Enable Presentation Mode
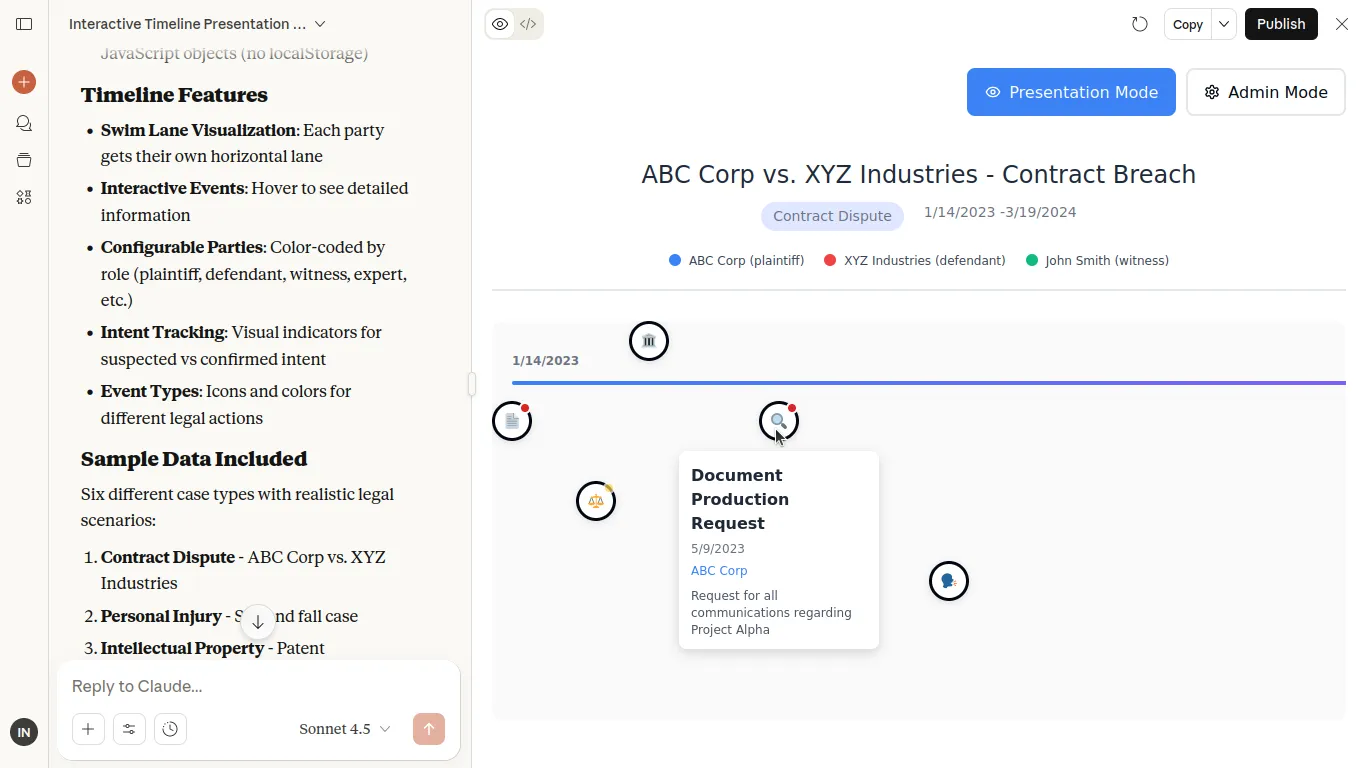The width and height of the screenshot is (1366, 768). click(1071, 92)
